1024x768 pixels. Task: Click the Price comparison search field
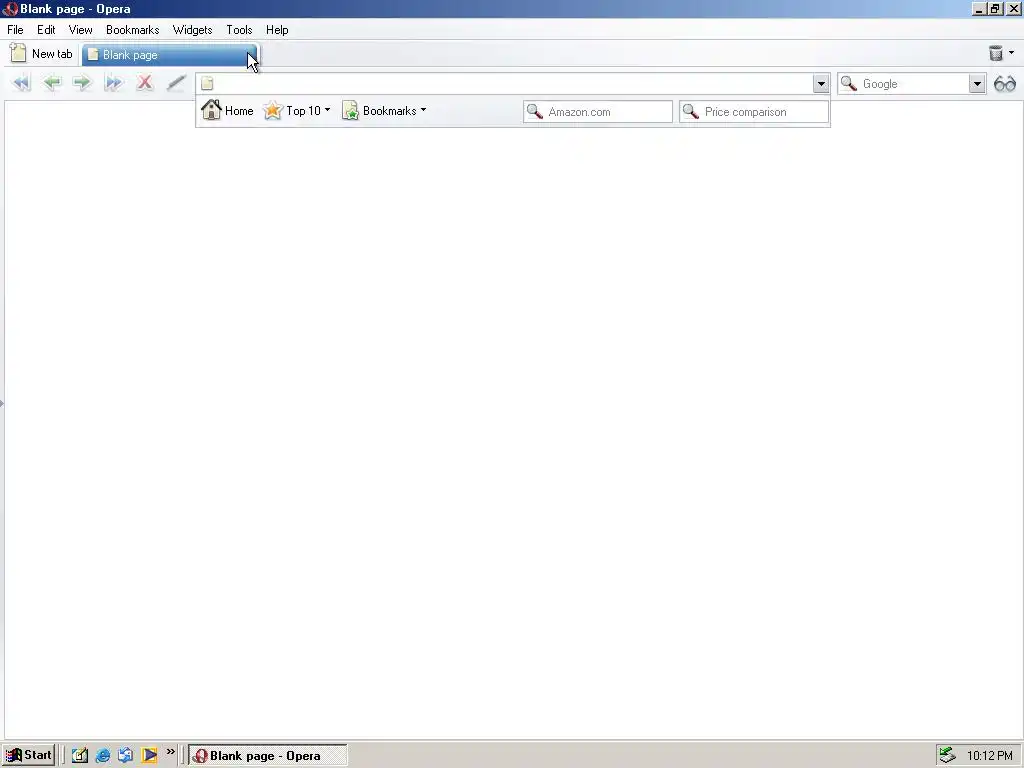(x=754, y=112)
